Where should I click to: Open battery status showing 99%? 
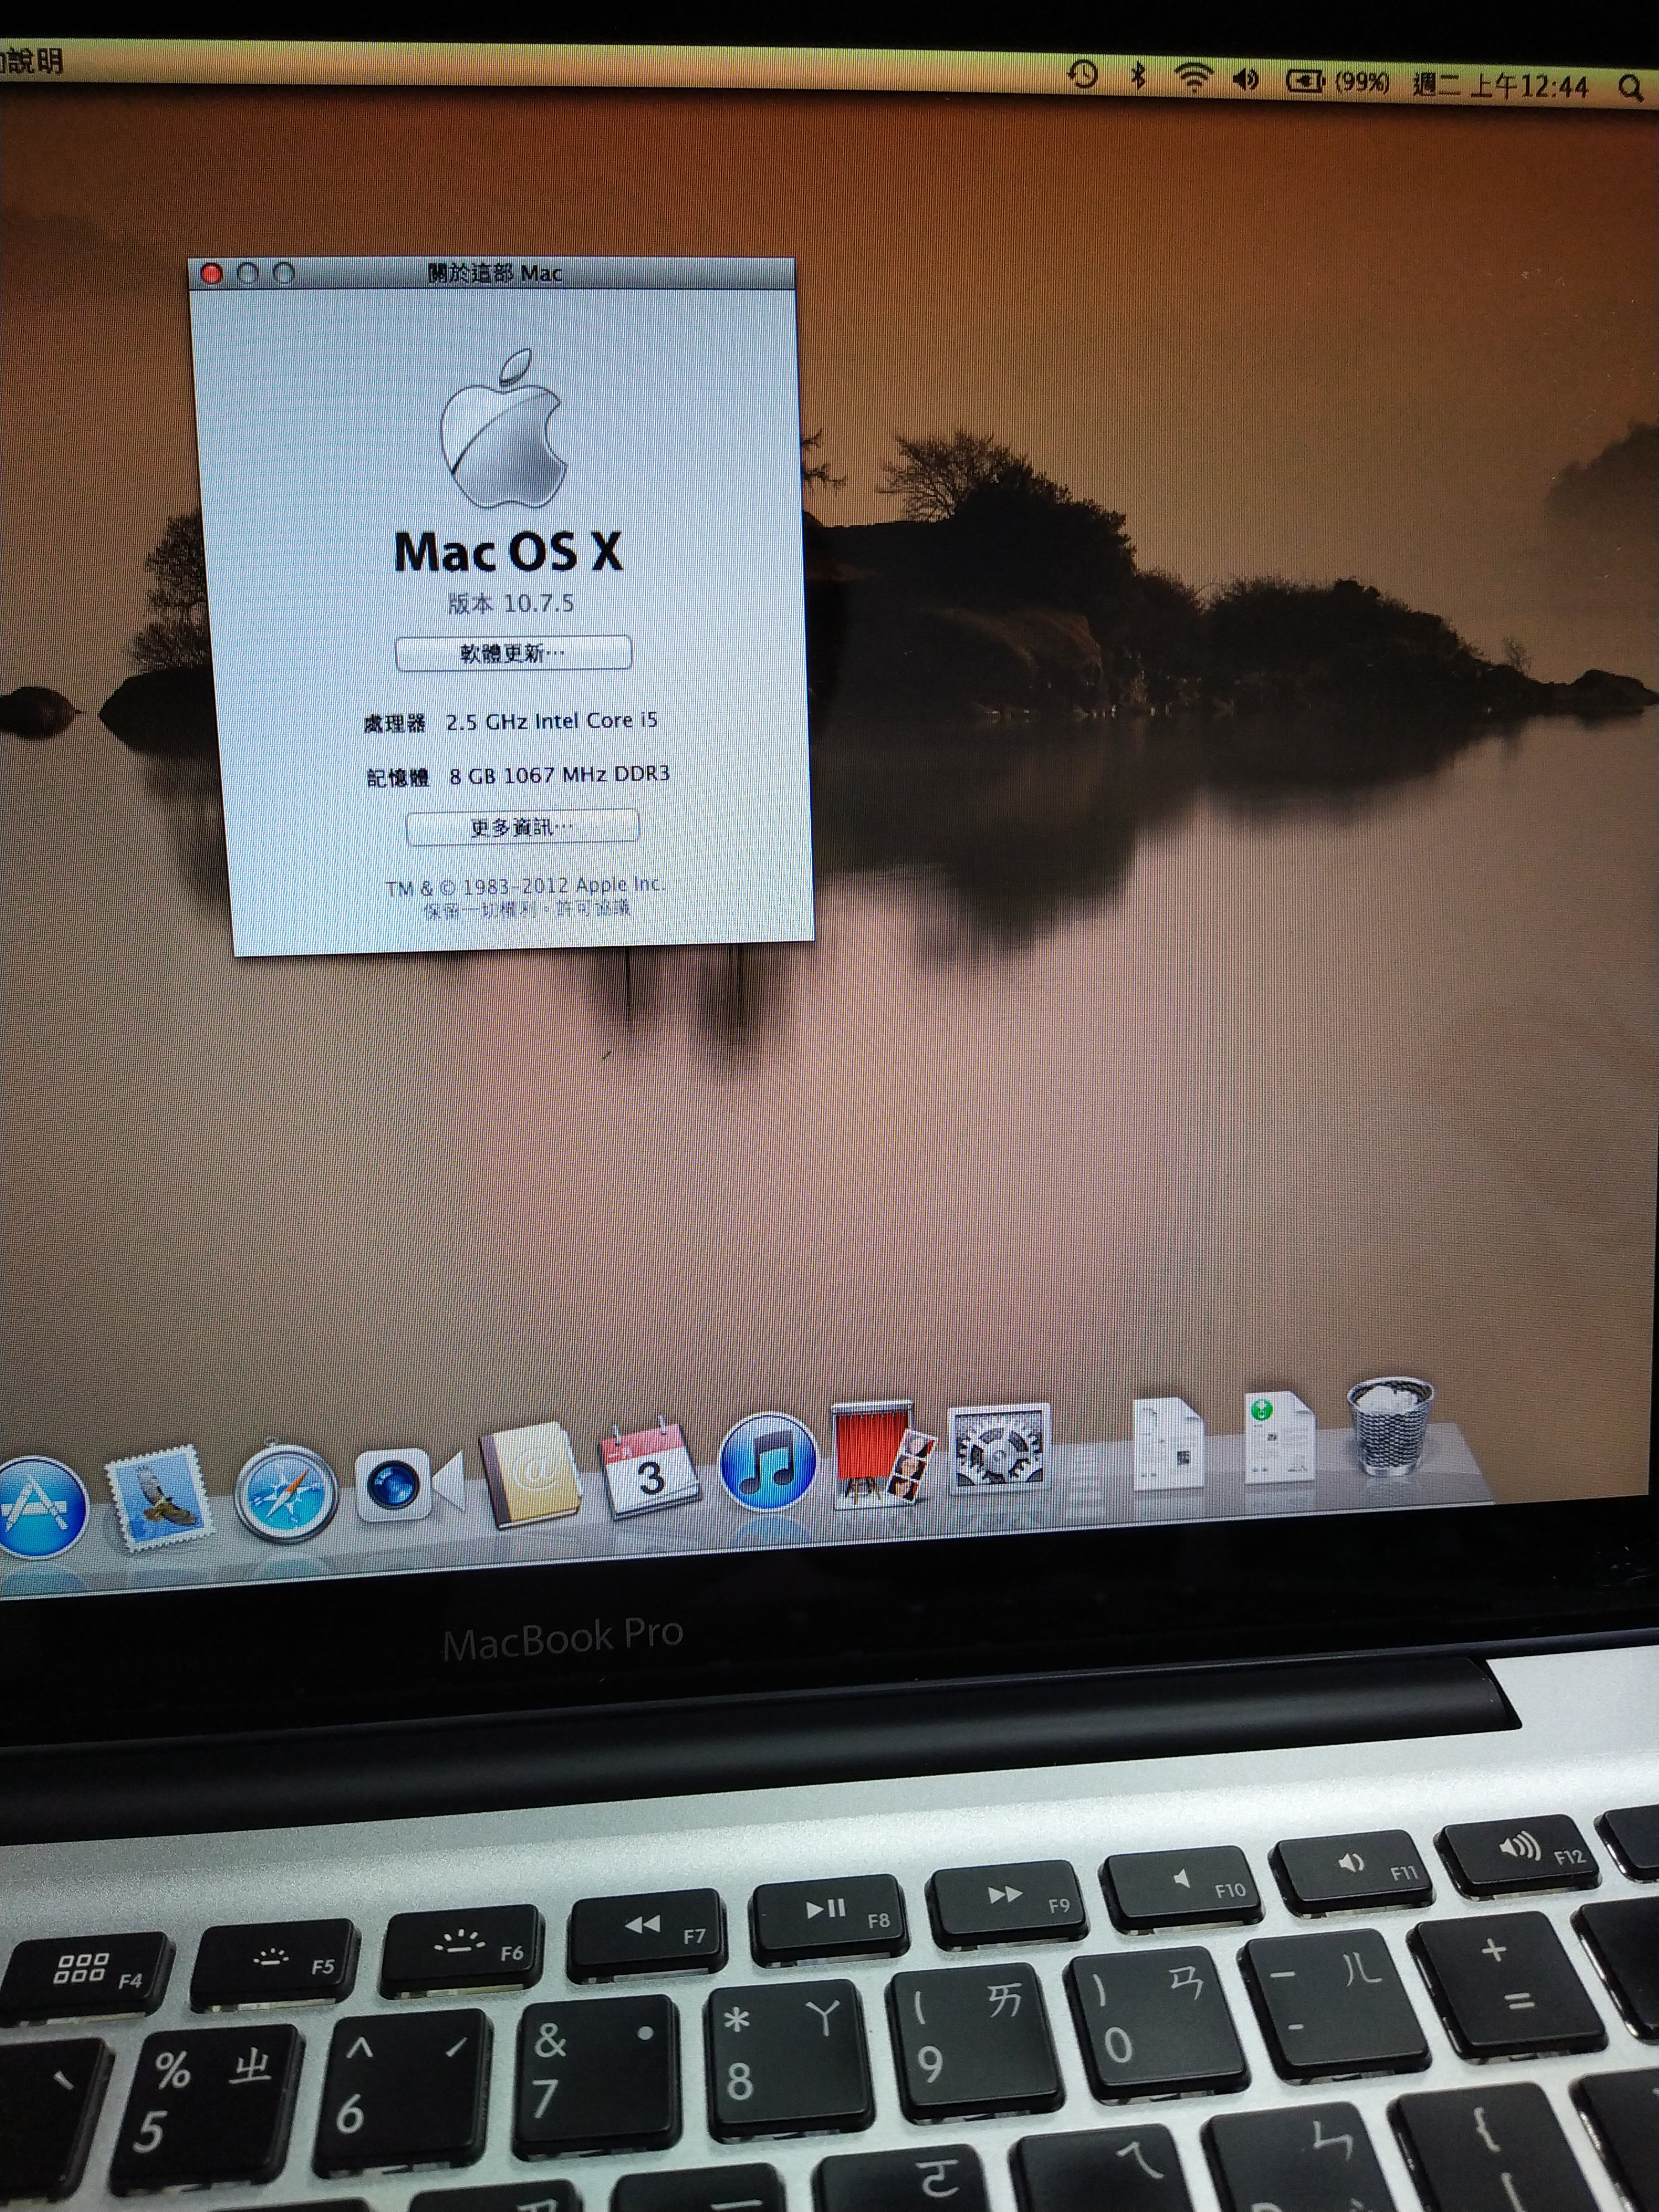pyautogui.click(x=1338, y=82)
